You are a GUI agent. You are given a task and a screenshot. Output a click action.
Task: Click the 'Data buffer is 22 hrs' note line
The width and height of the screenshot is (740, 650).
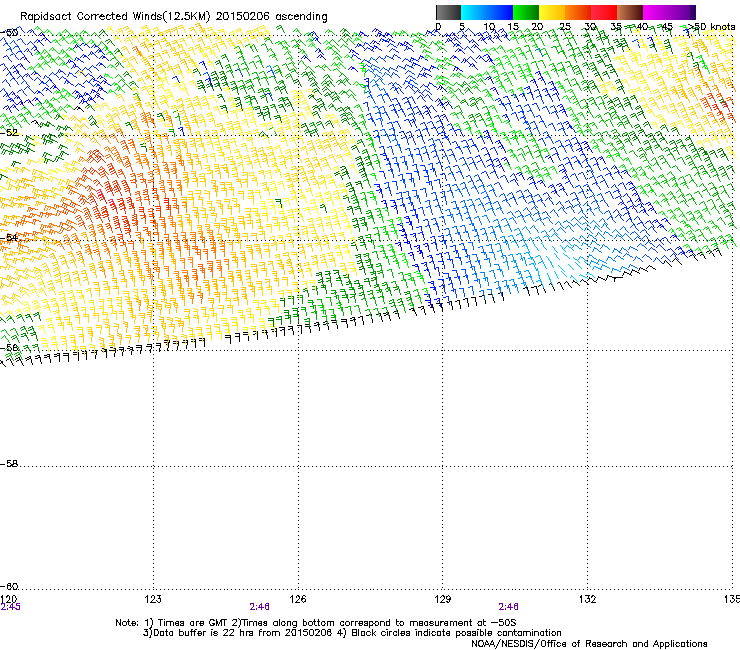pos(352,633)
